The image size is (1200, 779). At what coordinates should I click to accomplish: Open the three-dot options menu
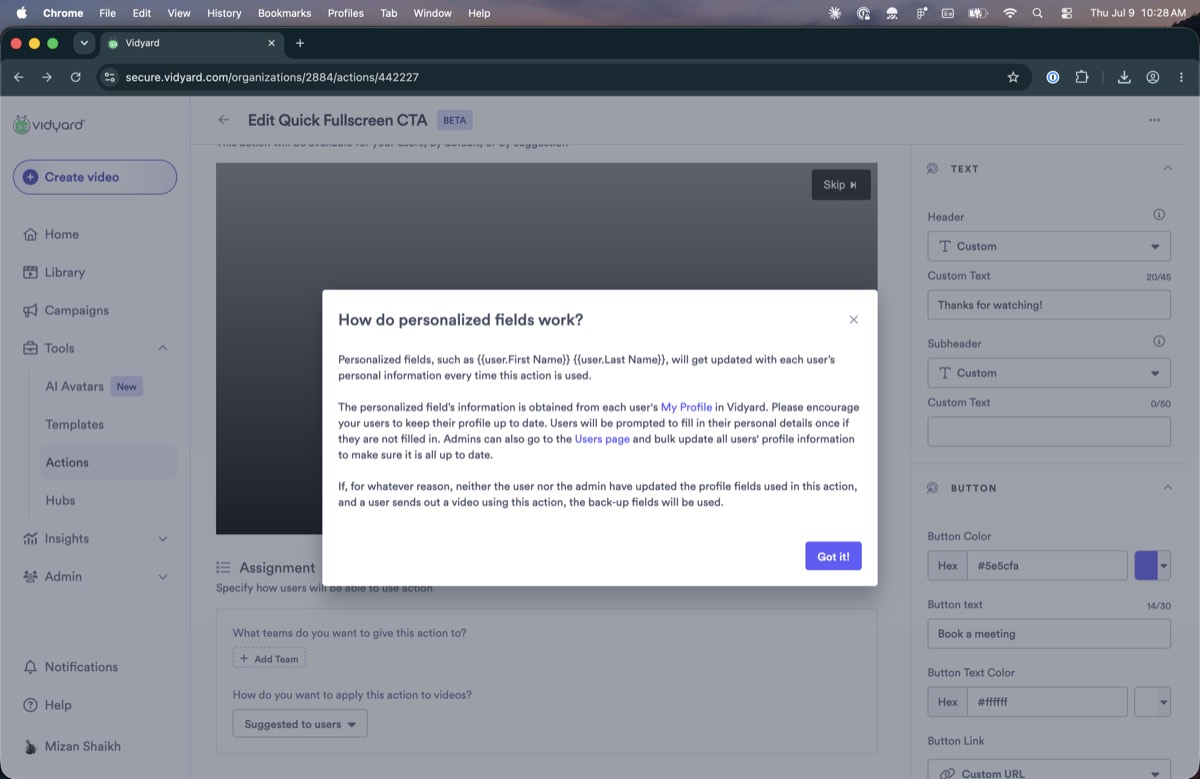click(1154, 120)
